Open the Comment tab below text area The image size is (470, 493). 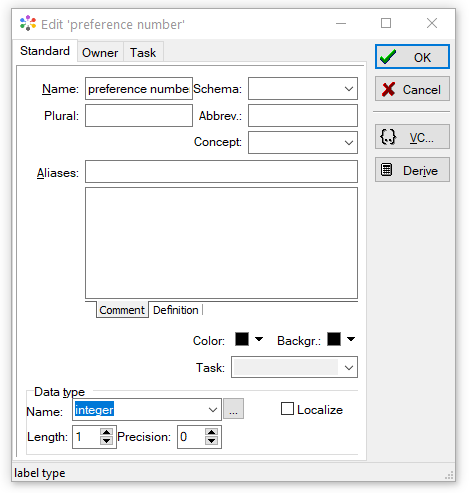(x=122, y=310)
